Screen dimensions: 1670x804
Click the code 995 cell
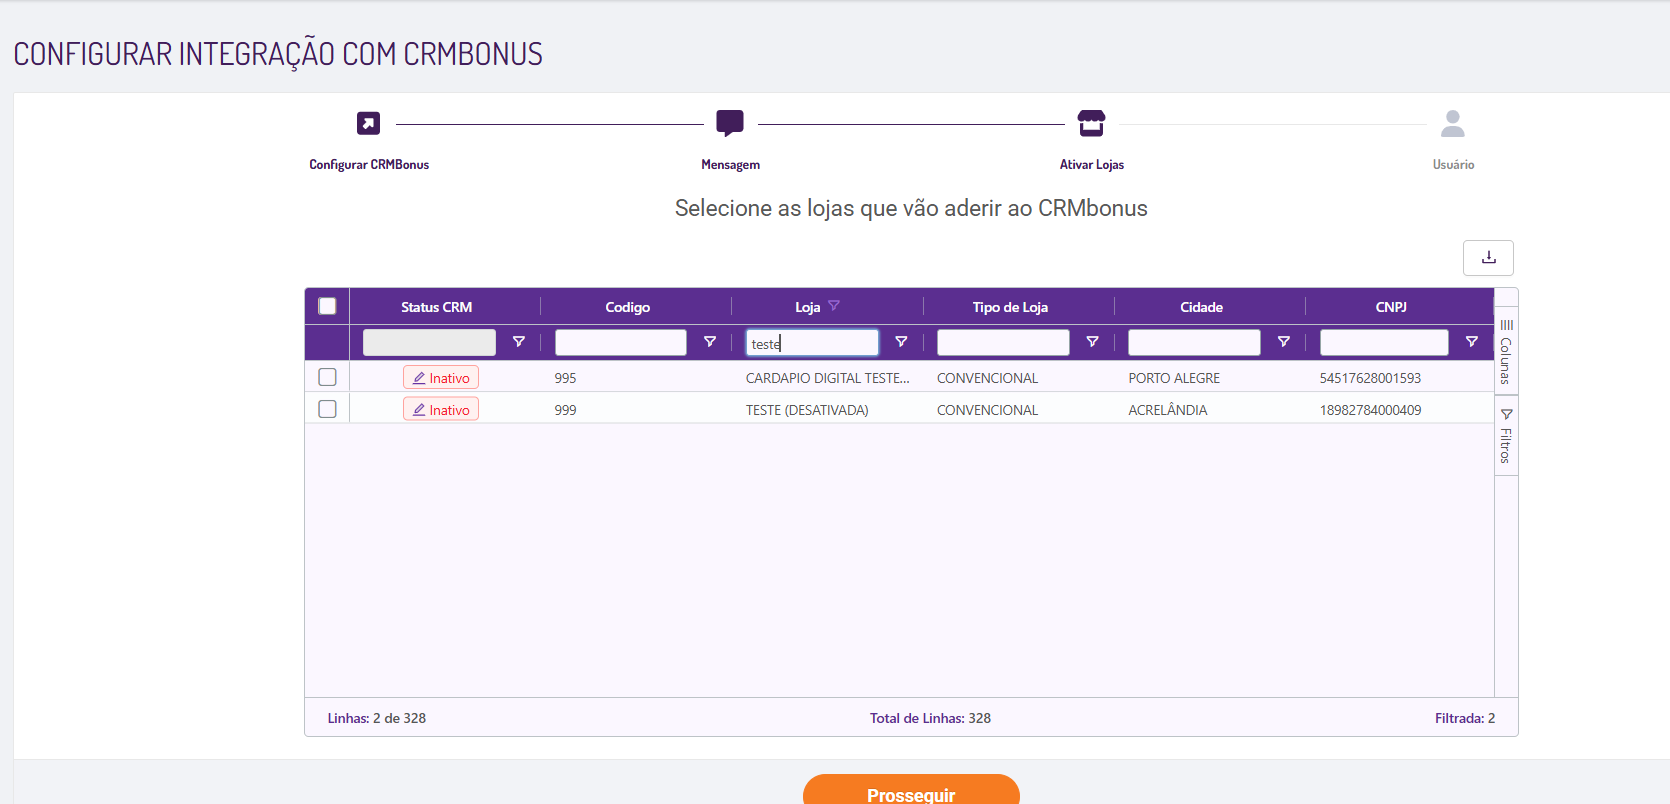[x=565, y=378]
